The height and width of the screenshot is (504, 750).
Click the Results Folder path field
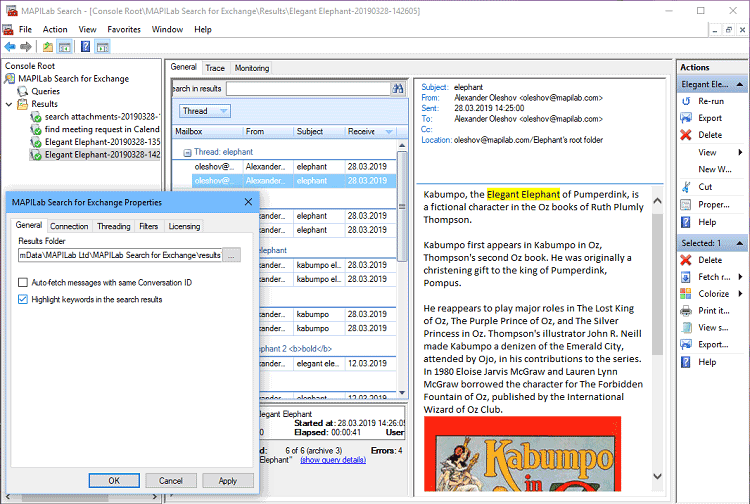[120, 255]
